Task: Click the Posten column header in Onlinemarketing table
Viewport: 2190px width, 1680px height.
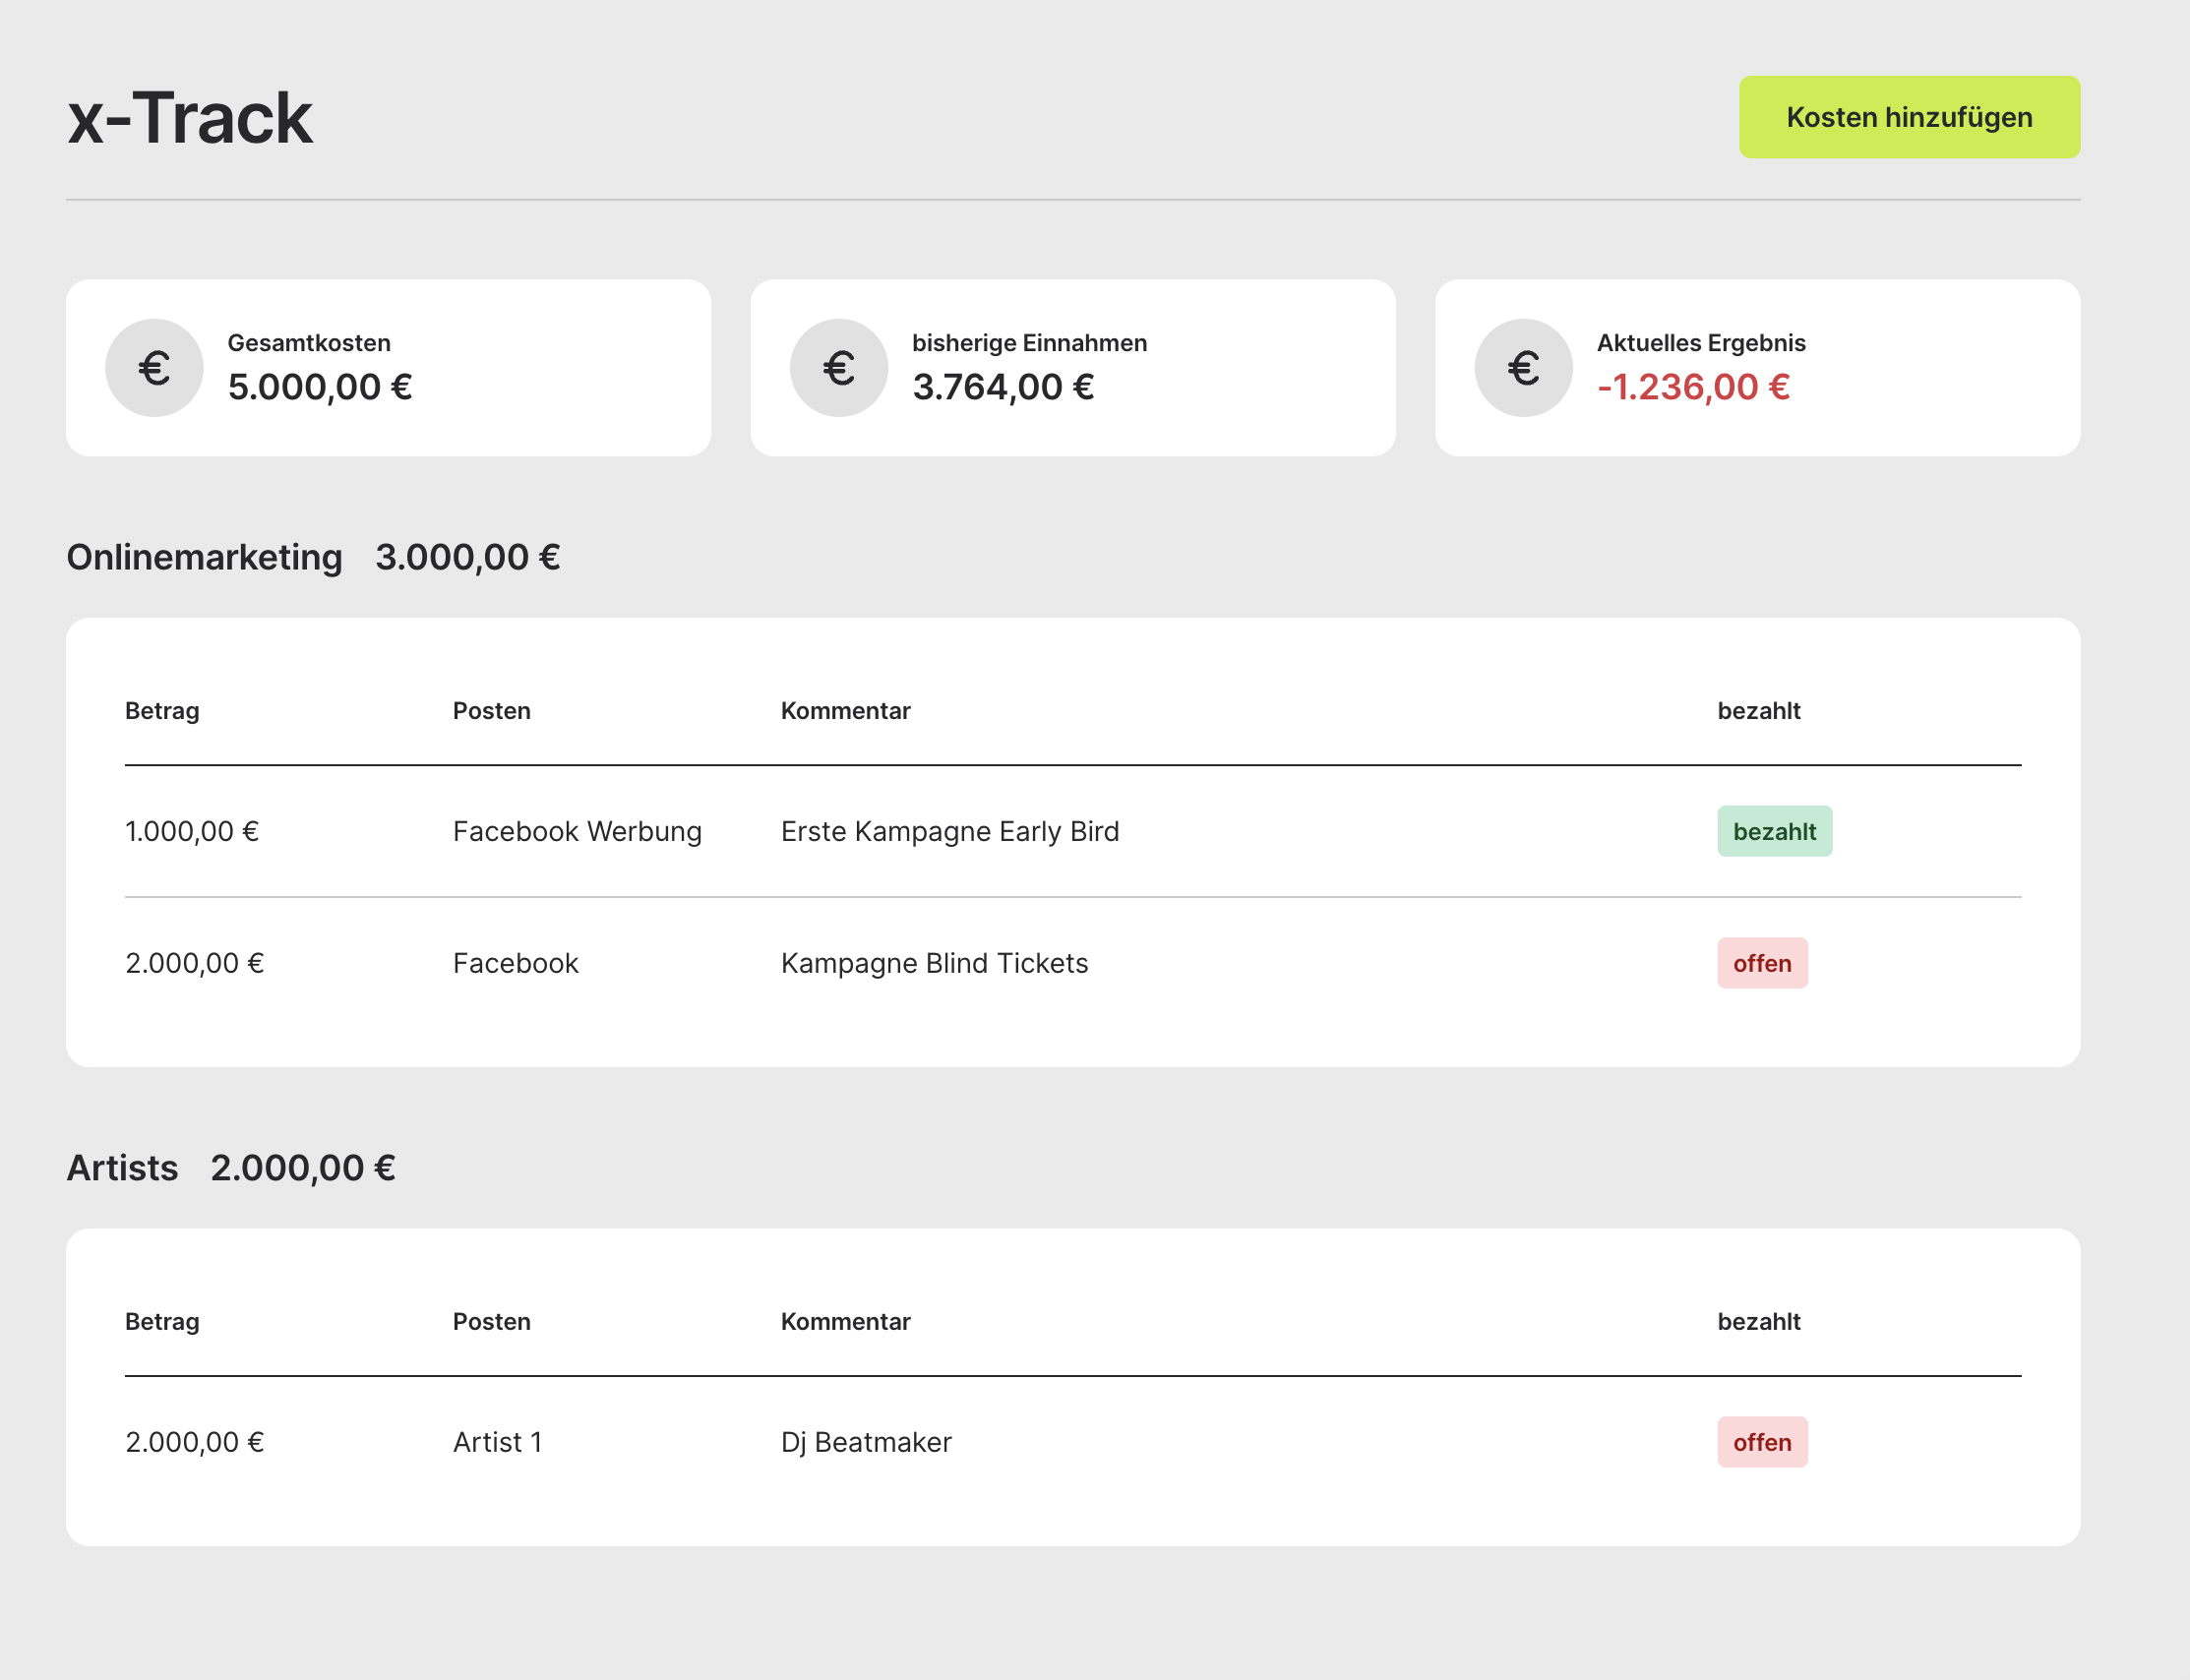Action: tap(491, 711)
